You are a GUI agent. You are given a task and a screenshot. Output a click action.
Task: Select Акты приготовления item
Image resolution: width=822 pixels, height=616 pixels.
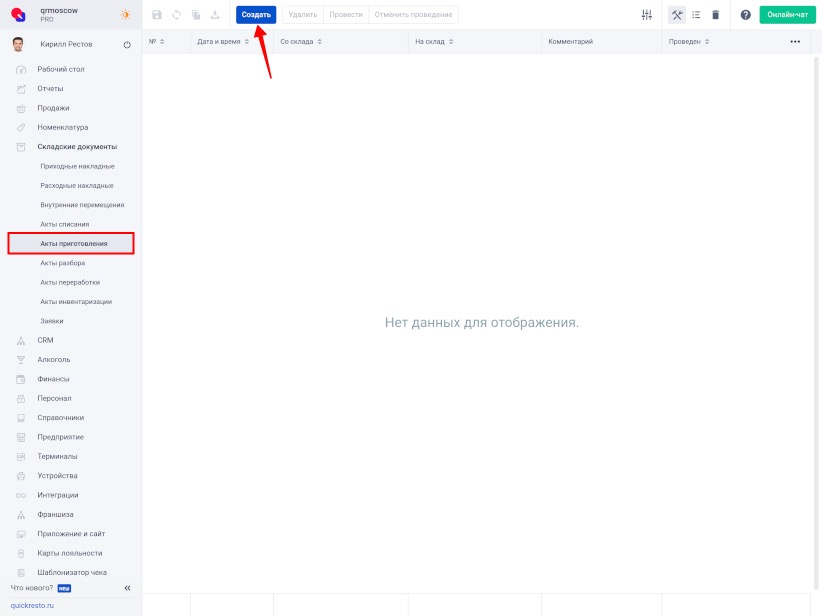pyautogui.click(x=71, y=244)
